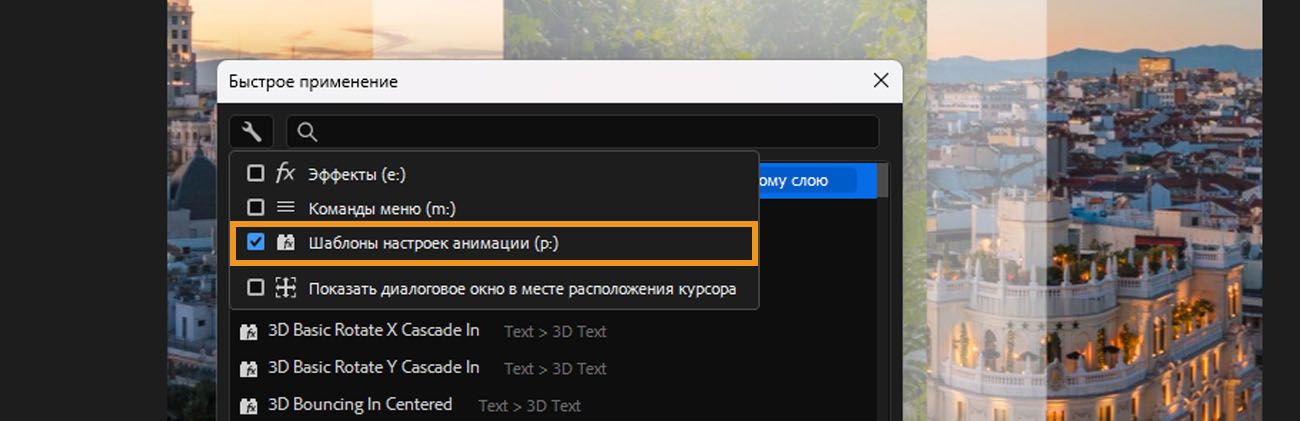Tick the show dialog at cursor checkbox

pyautogui.click(x=256, y=288)
